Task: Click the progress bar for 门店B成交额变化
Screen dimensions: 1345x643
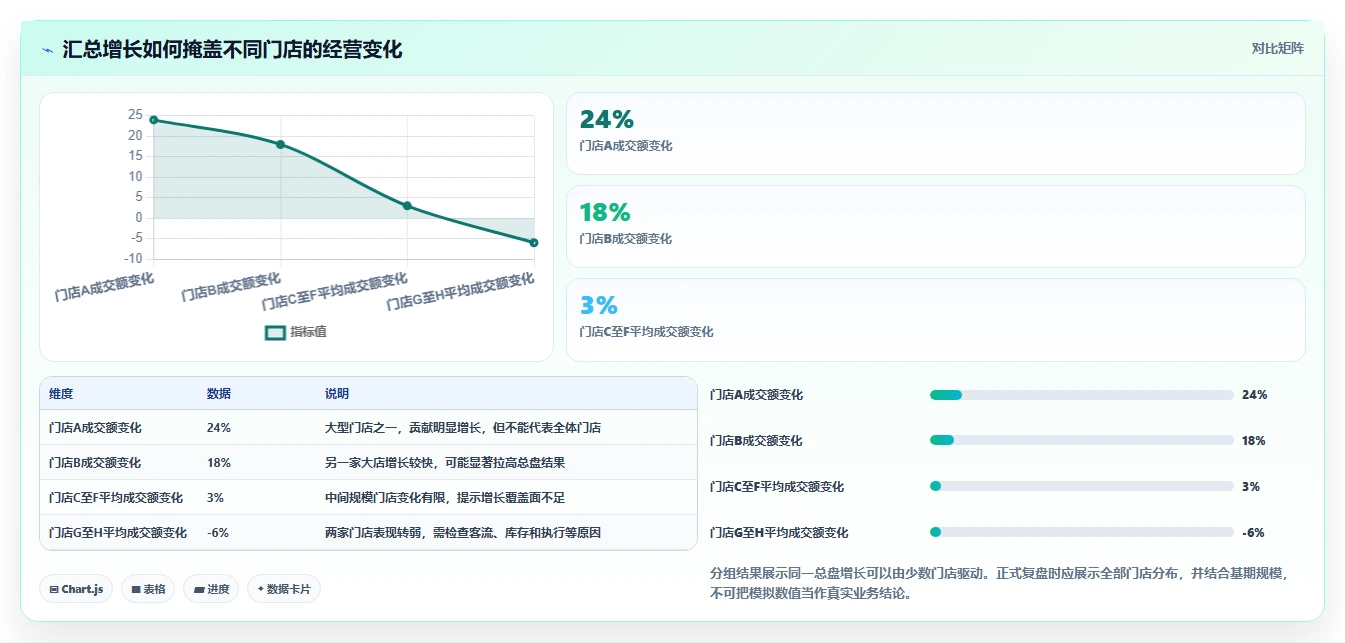Action: (1081, 441)
